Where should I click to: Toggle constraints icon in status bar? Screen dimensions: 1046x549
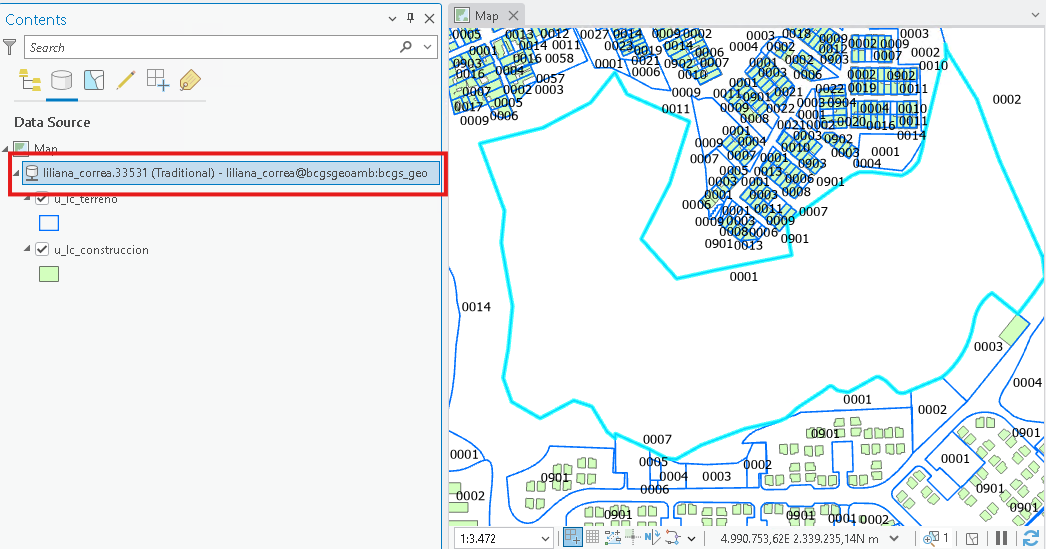point(612,537)
